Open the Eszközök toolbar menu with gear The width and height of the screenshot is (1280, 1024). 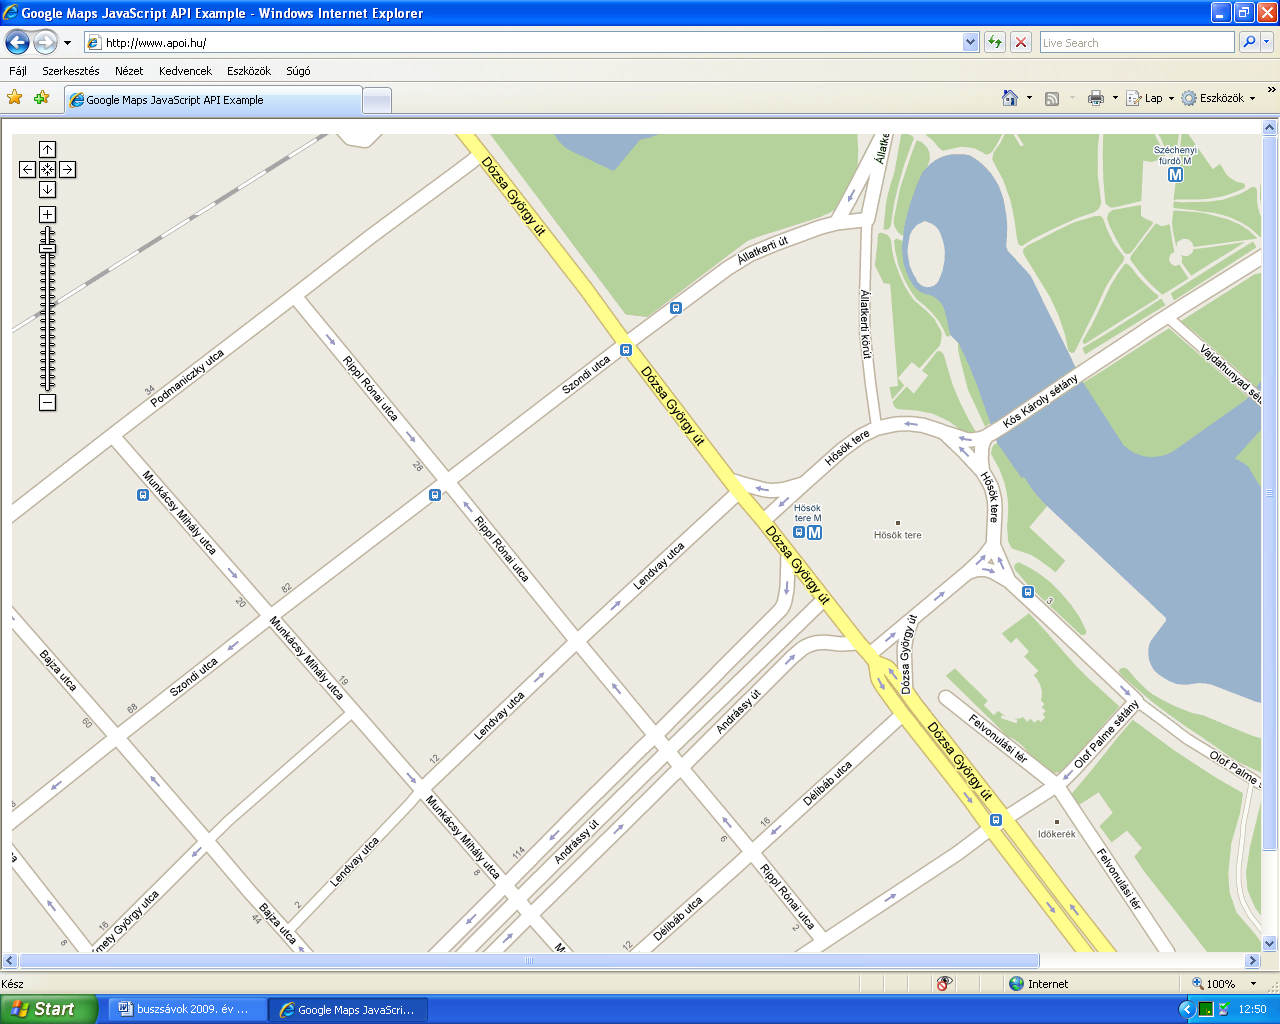click(x=1218, y=98)
